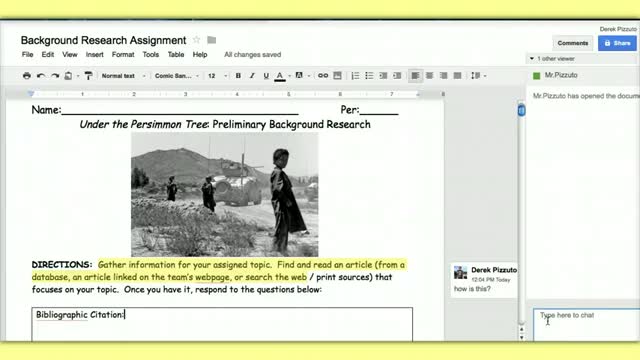The height and width of the screenshot is (360, 640).
Task: Open the line spacing dropdown
Action: [478, 76]
